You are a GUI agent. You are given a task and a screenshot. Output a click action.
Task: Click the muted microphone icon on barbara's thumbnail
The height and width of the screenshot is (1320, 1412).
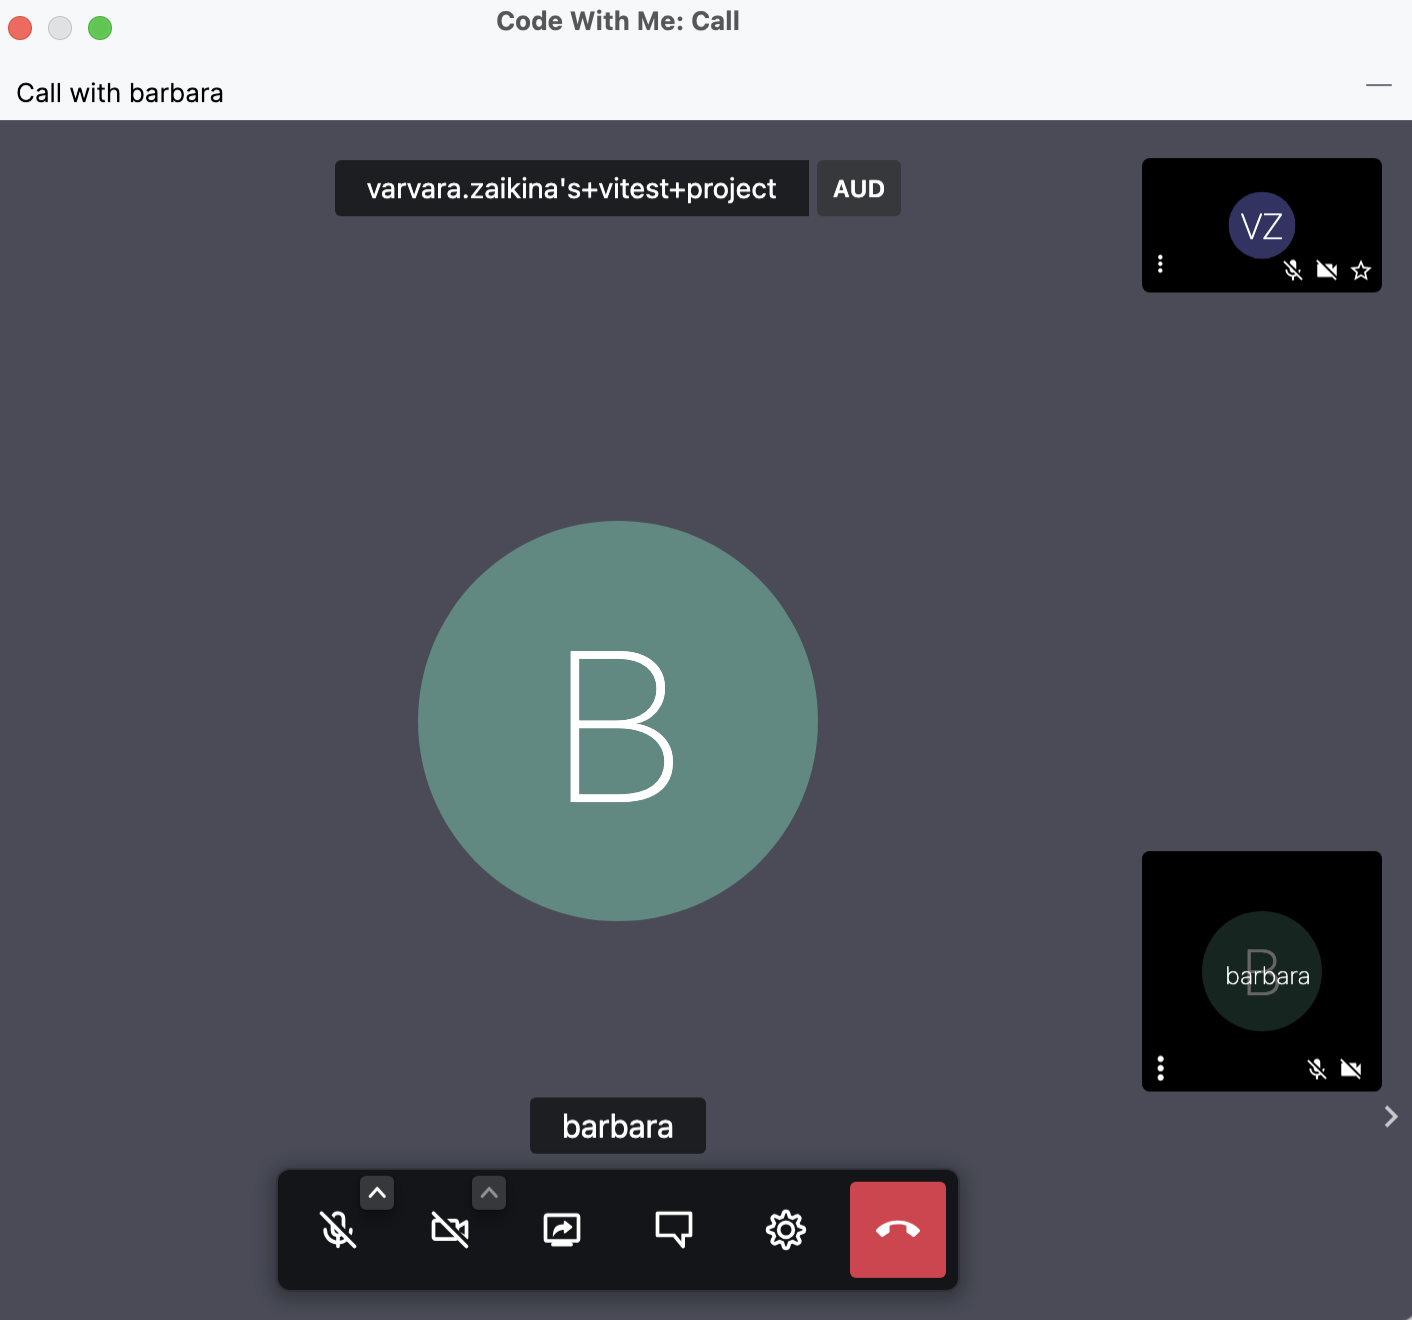point(1317,1069)
